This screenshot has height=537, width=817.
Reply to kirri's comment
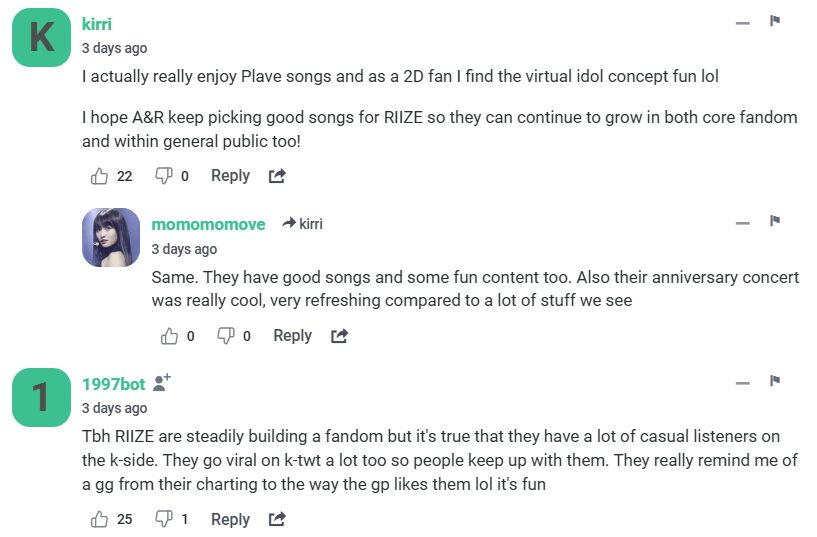230,176
